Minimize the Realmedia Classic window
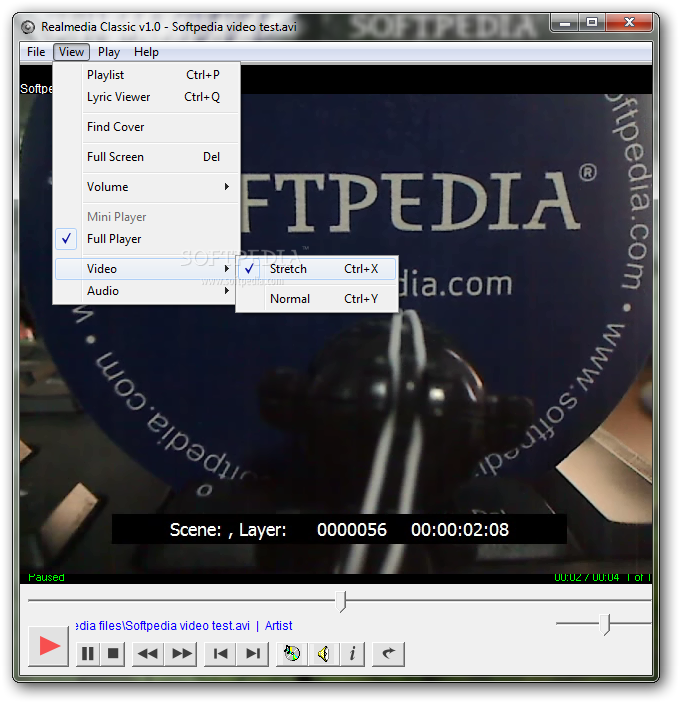 [x=565, y=23]
